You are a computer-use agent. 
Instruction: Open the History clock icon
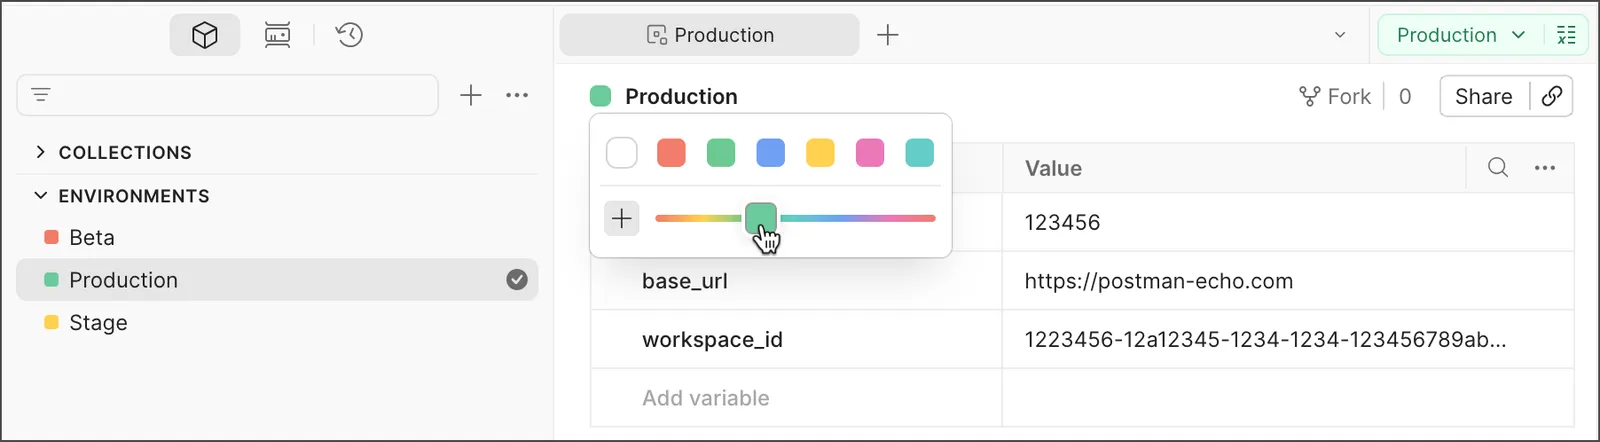349,35
